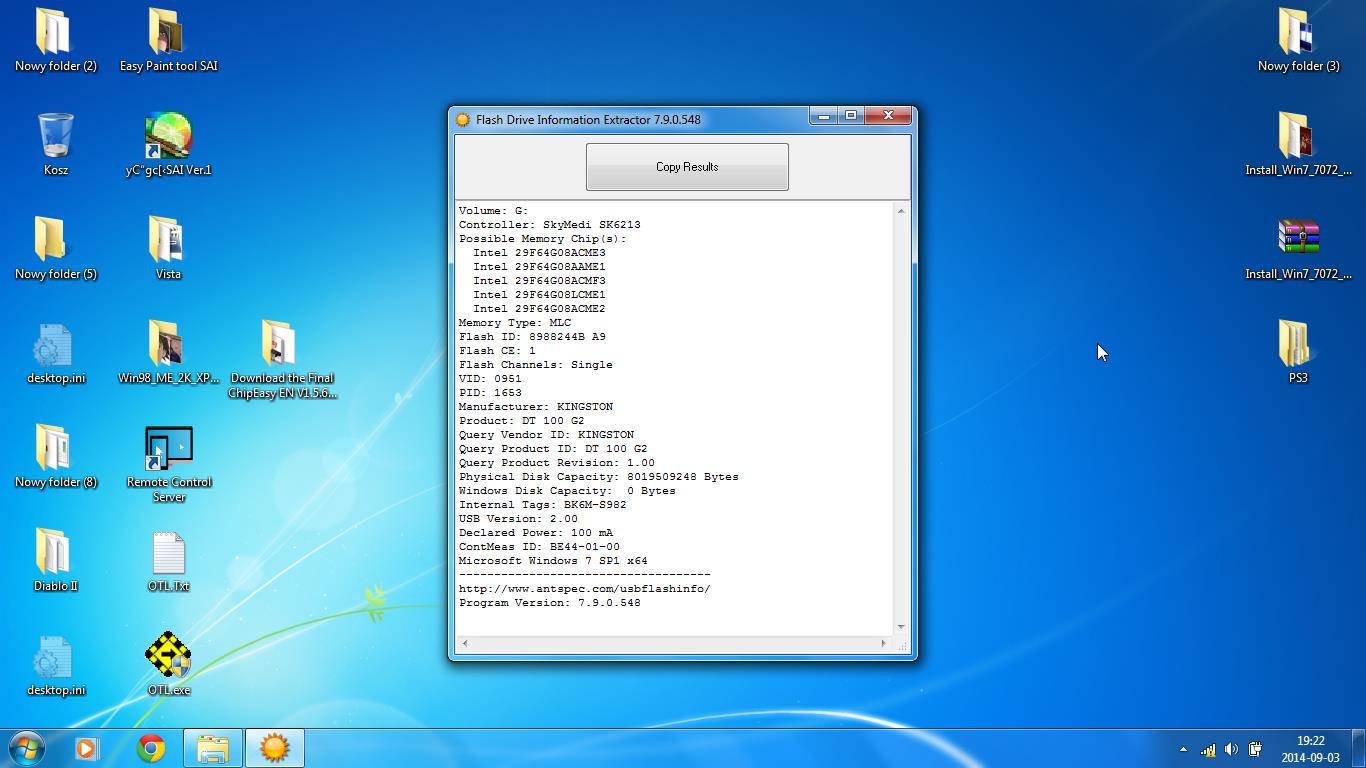1366x768 pixels.
Task: Select the SAI Ver.1 shortcut icon
Action: tap(168, 144)
